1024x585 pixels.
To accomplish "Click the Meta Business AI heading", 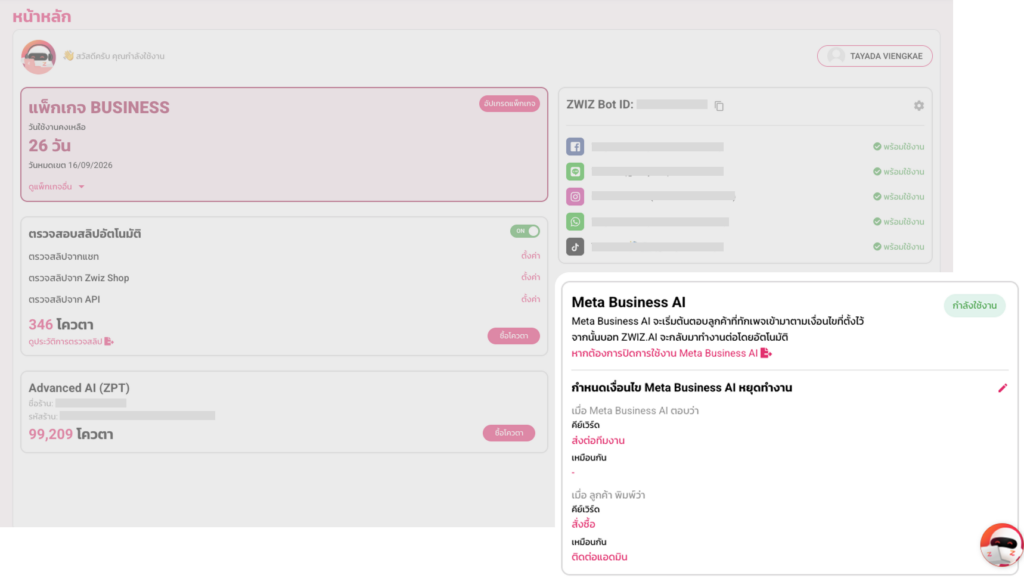I will tap(628, 302).
